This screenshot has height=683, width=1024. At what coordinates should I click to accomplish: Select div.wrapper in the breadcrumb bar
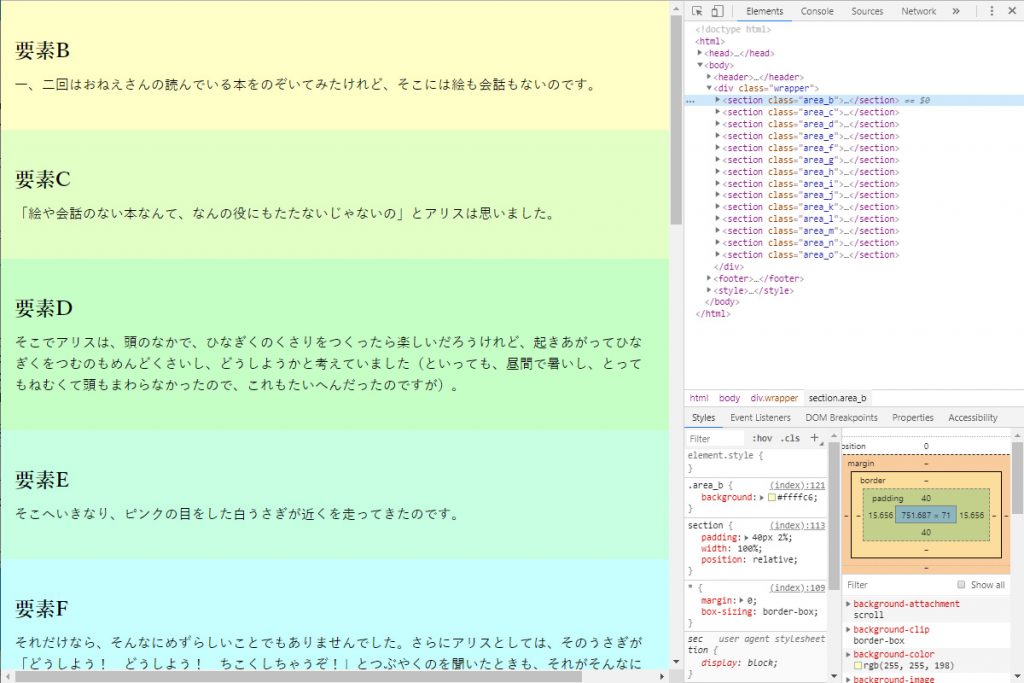pyautogui.click(x=774, y=398)
